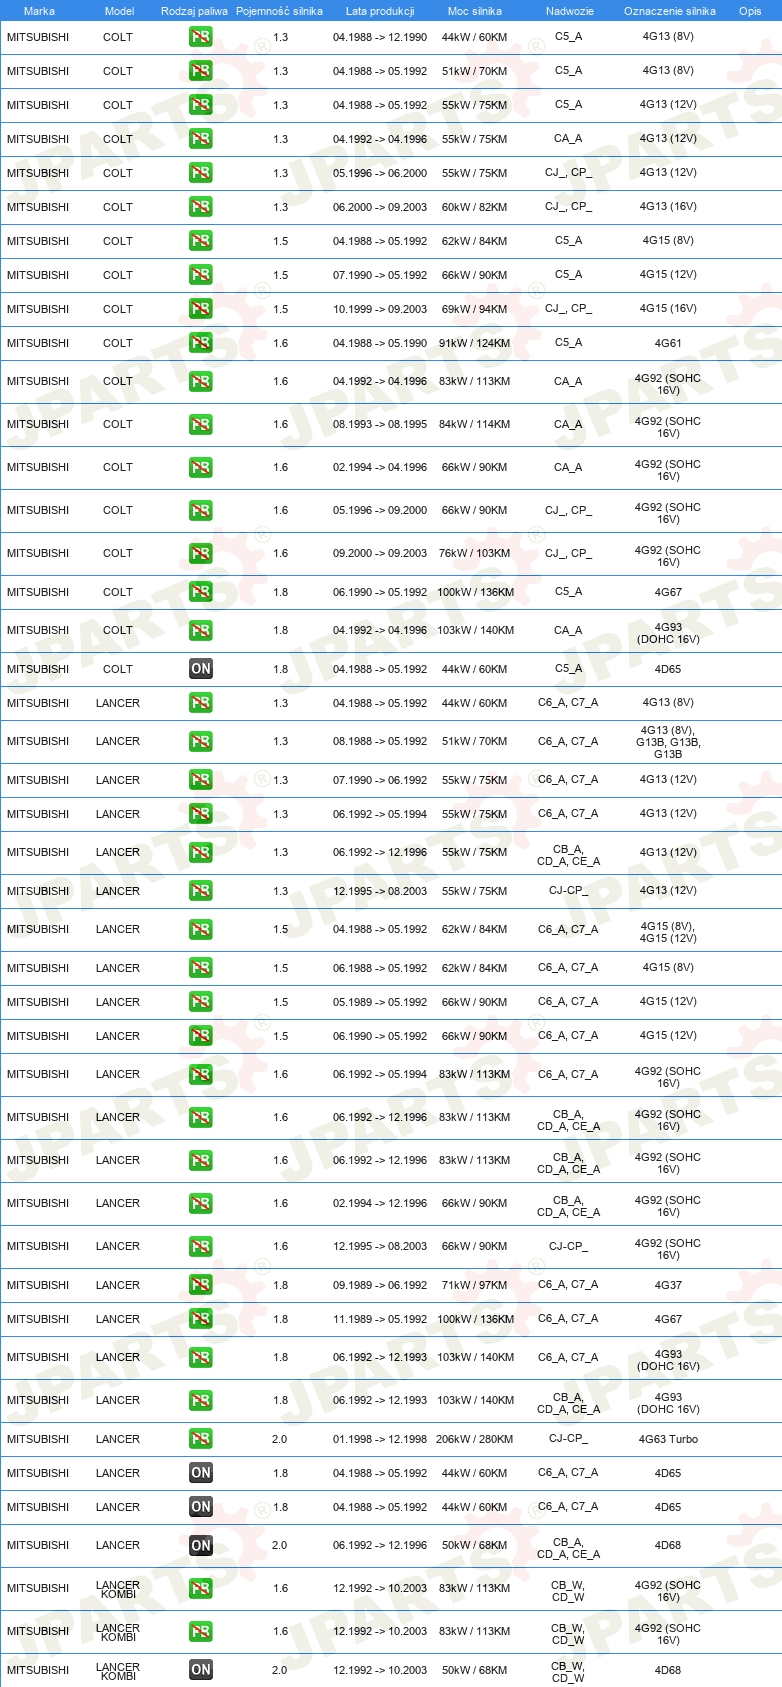This screenshot has height=1687, width=782.
Task: Click diesel ON icon in LANCER KOMBI 4D68 row
Action: (200, 1669)
